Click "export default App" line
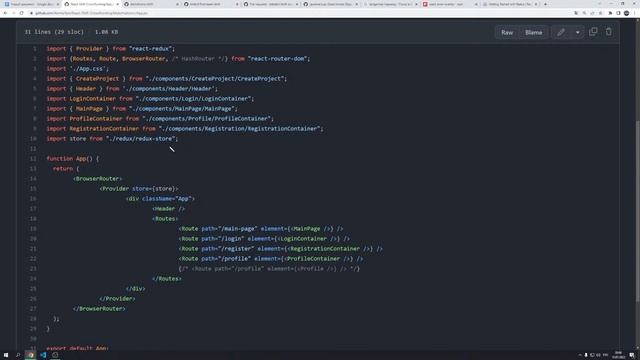Viewport: 640px width, 360px height. coord(77,348)
